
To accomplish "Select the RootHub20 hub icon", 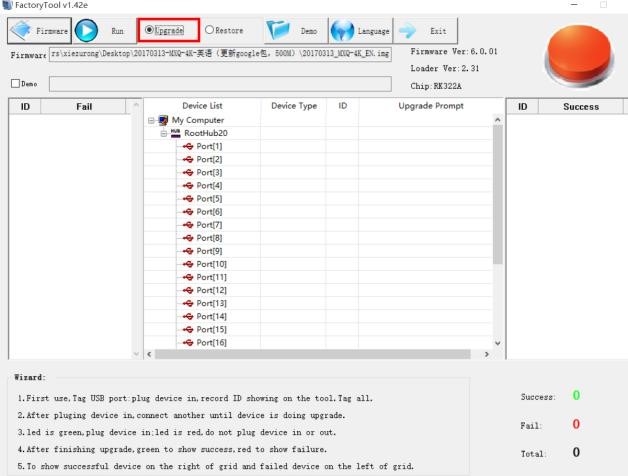I will (175, 133).
